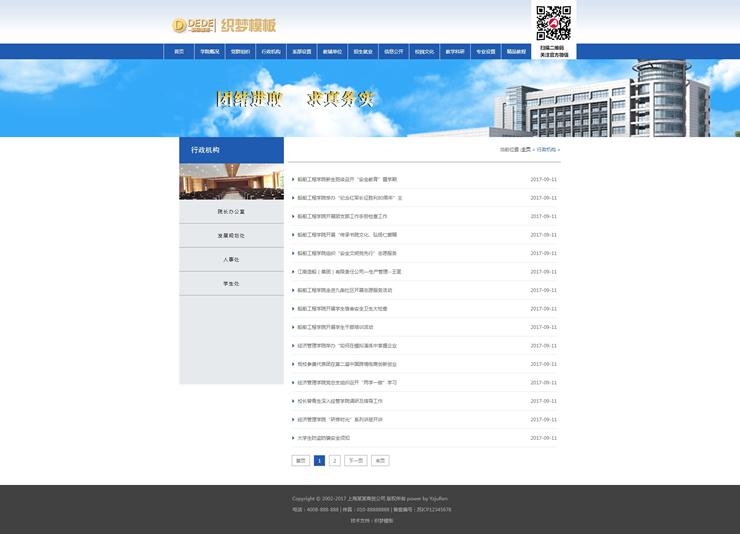The height and width of the screenshot is (534, 740).
Task: Open the "研修时光" 系列讲座 article
Action: point(340,419)
